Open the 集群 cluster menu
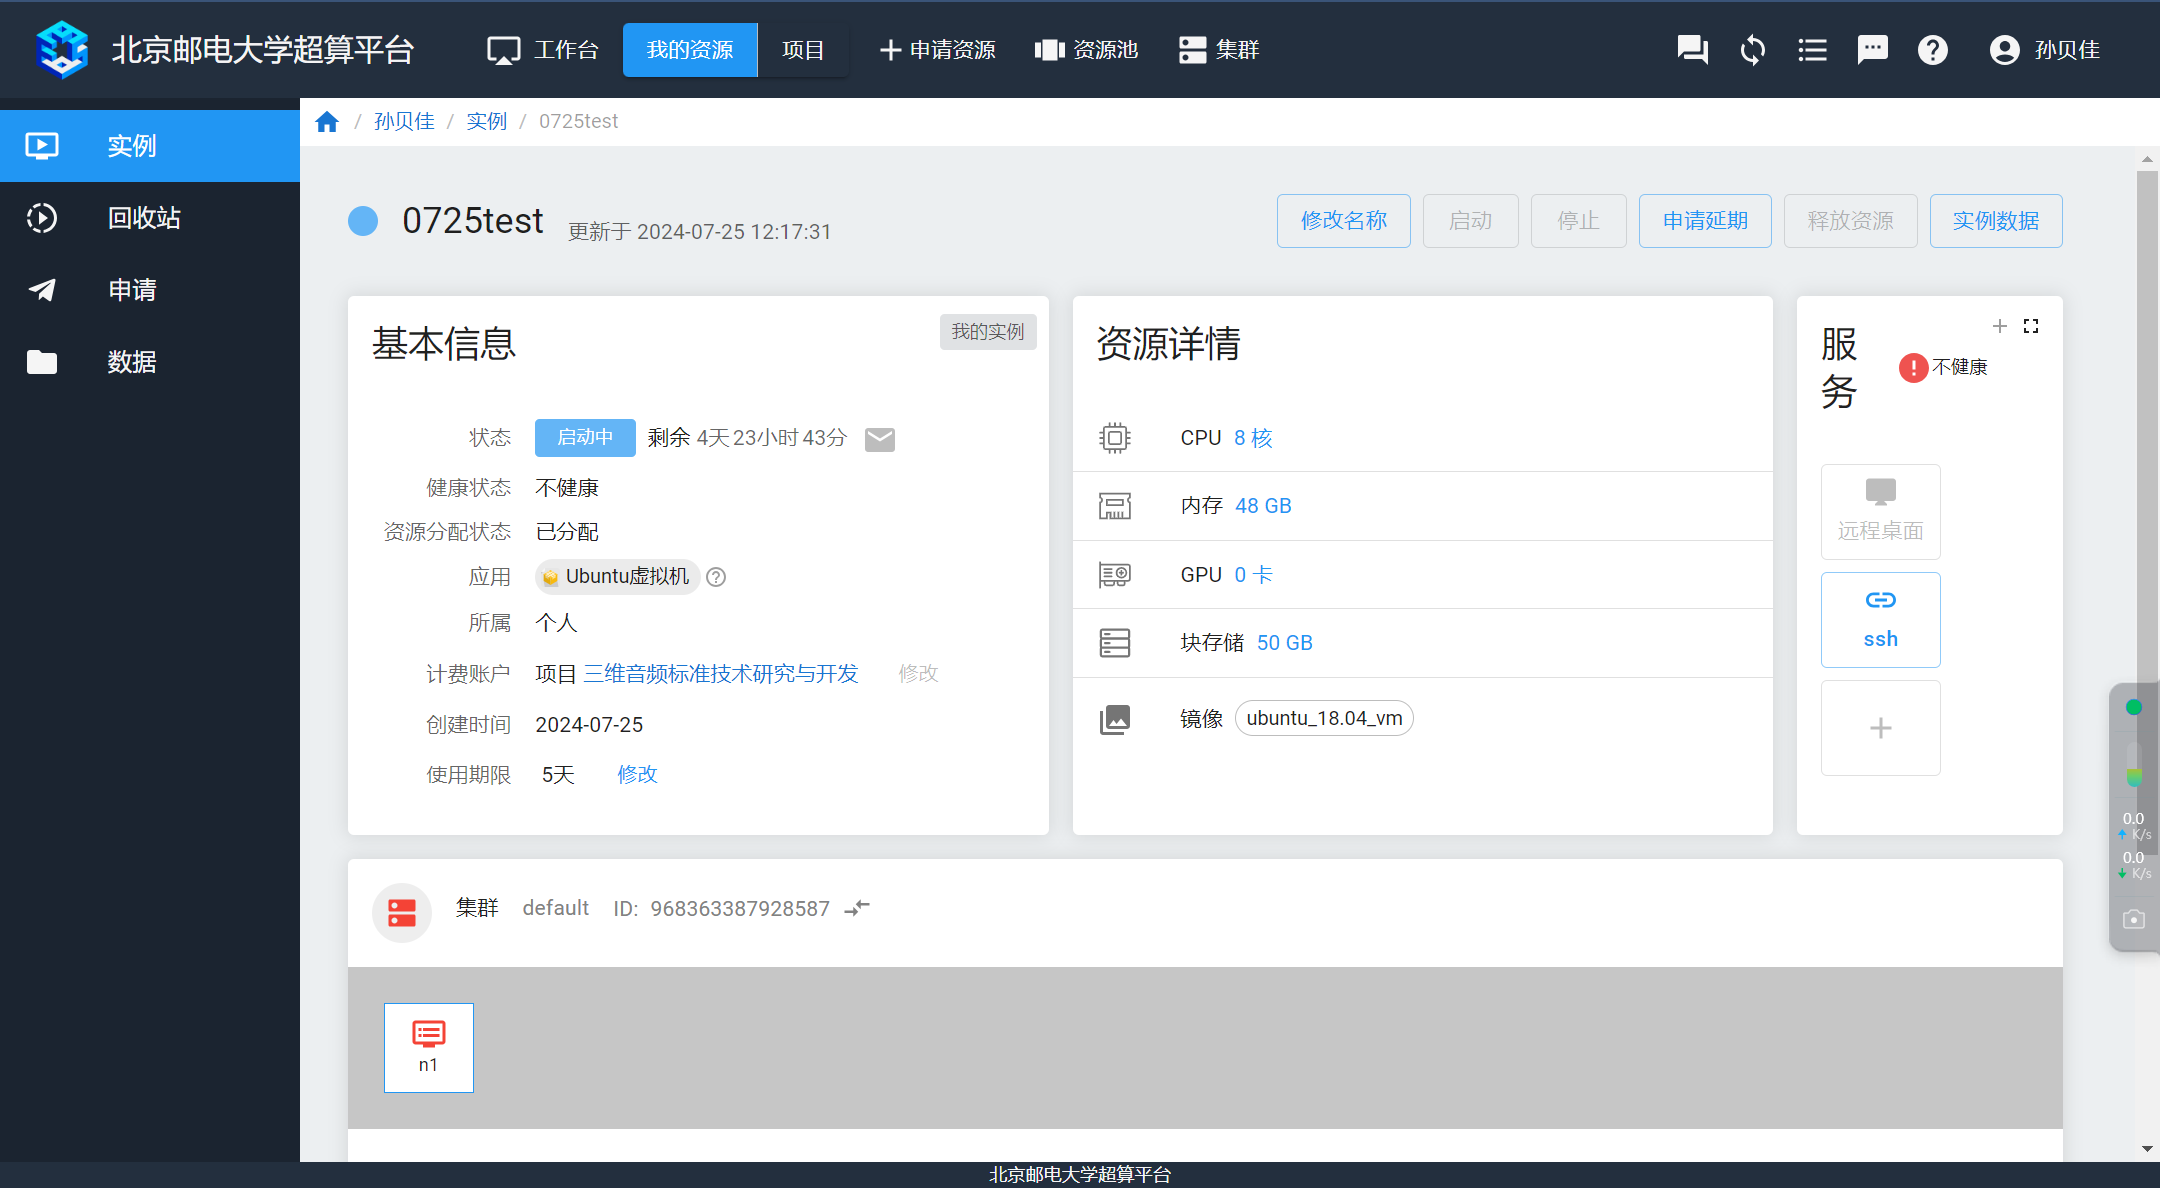This screenshot has width=2160, height=1188. (1219, 50)
